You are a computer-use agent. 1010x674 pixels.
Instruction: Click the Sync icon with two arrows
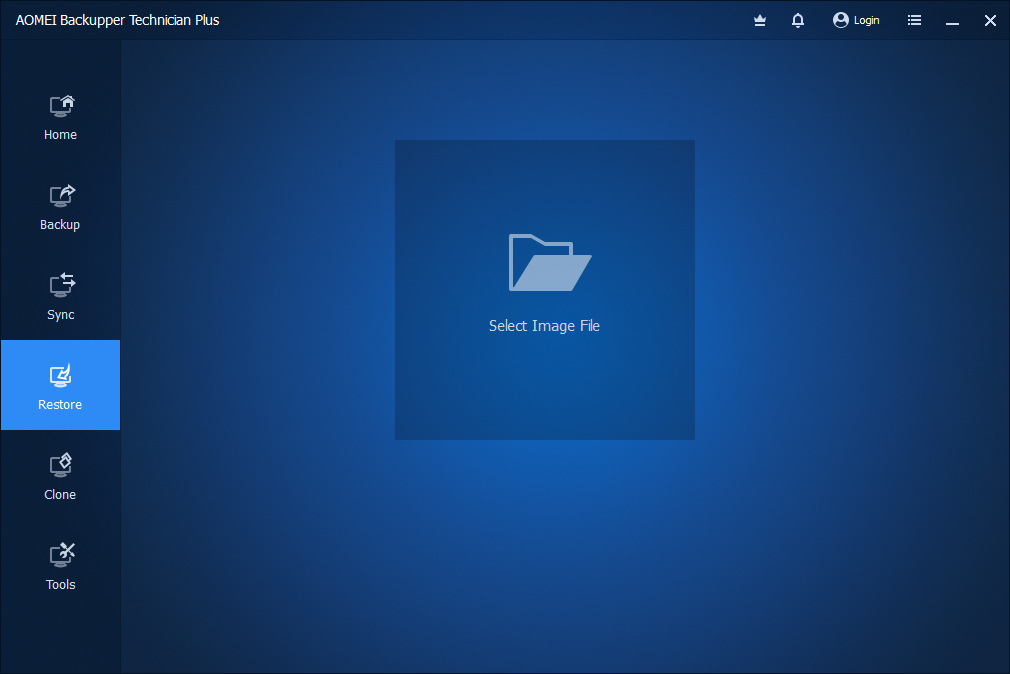pyautogui.click(x=62, y=285)
